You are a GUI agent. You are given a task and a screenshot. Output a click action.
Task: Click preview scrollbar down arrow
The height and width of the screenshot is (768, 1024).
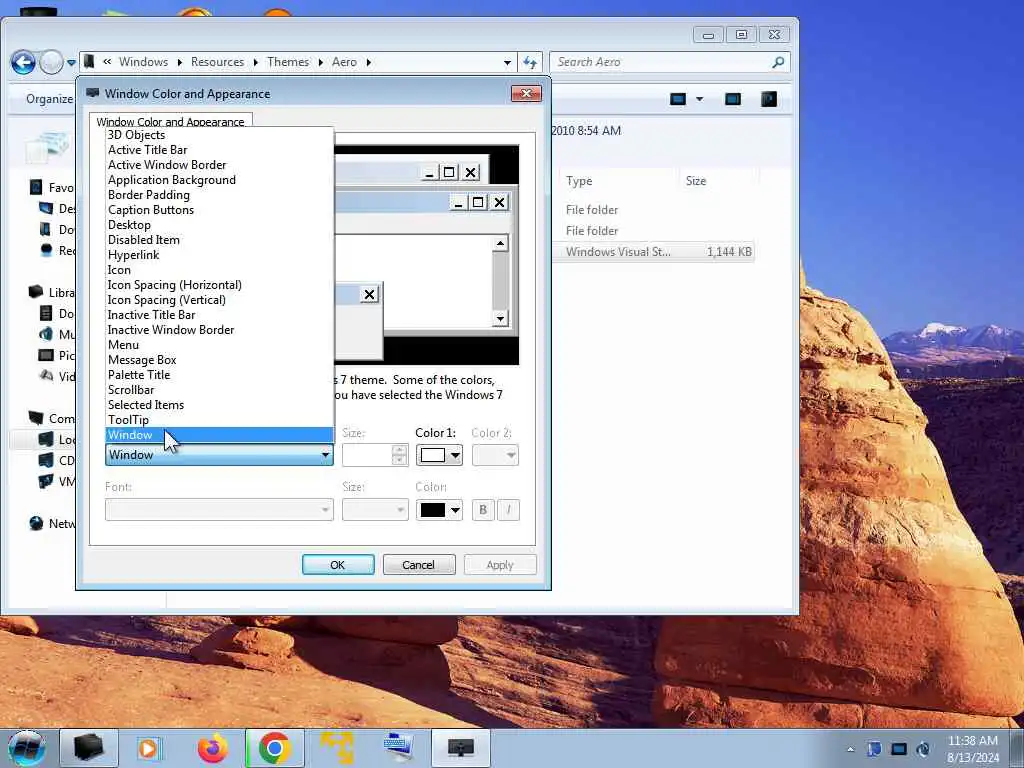[500, 319]
